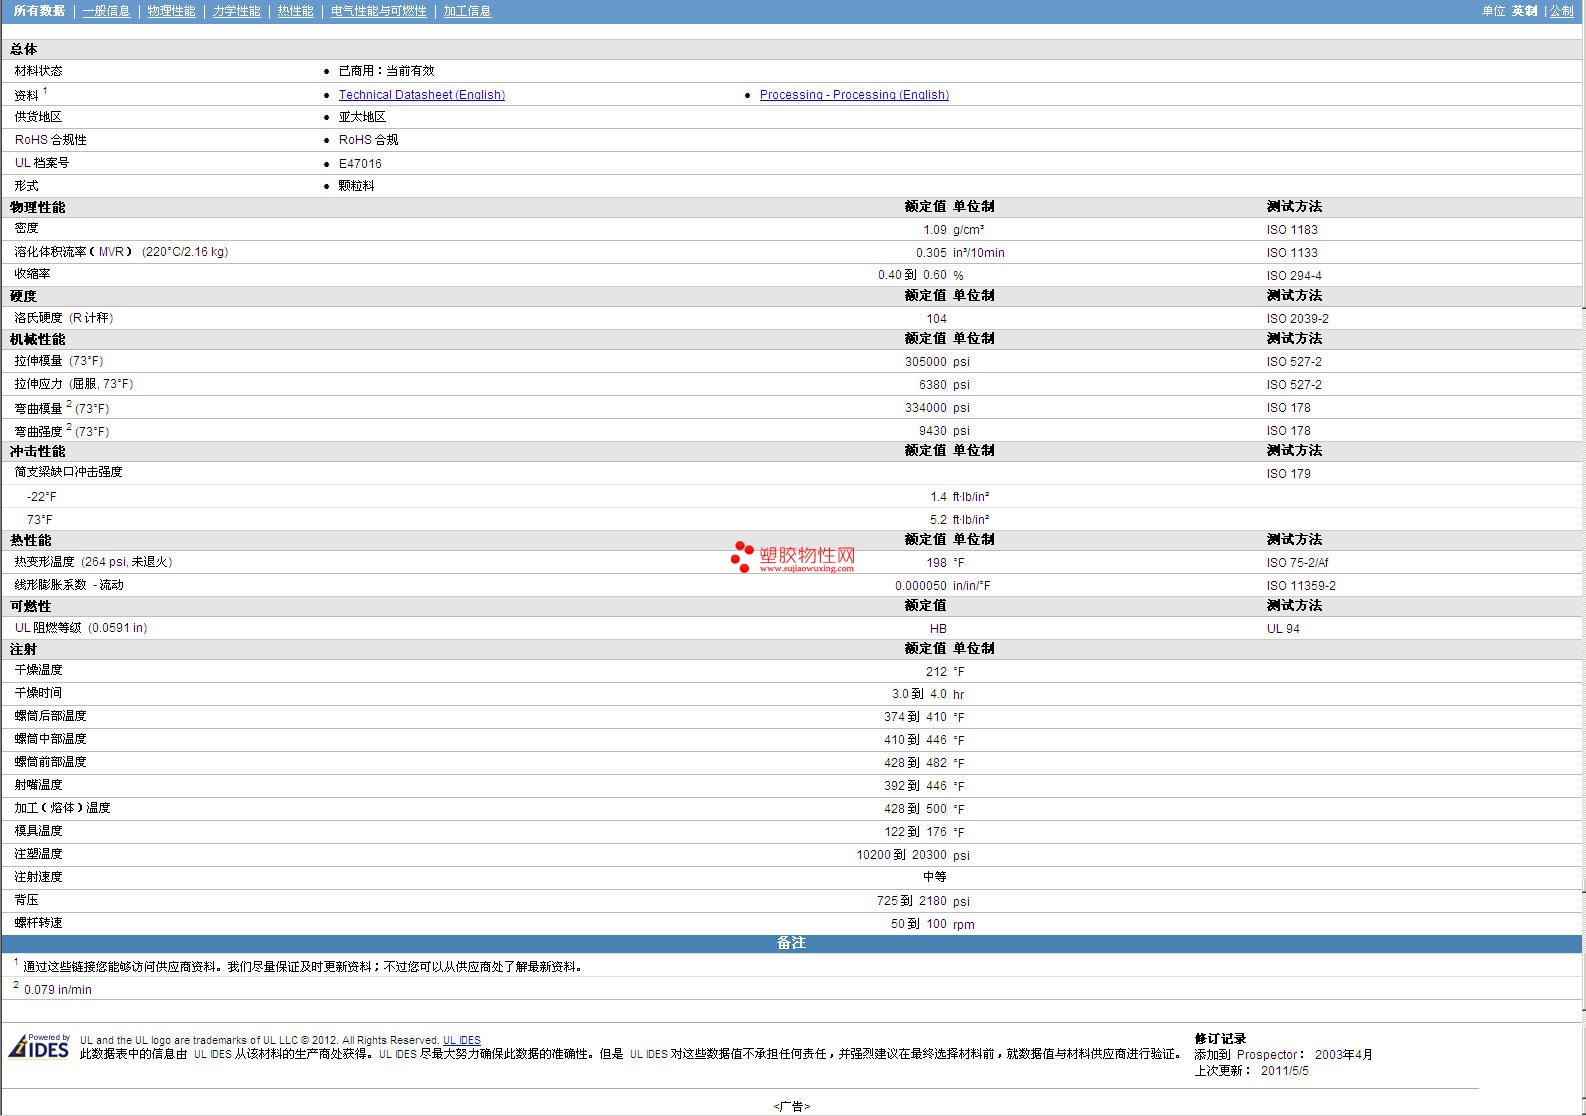Click the RoHS 合规性 label

(x=50, y=140)
